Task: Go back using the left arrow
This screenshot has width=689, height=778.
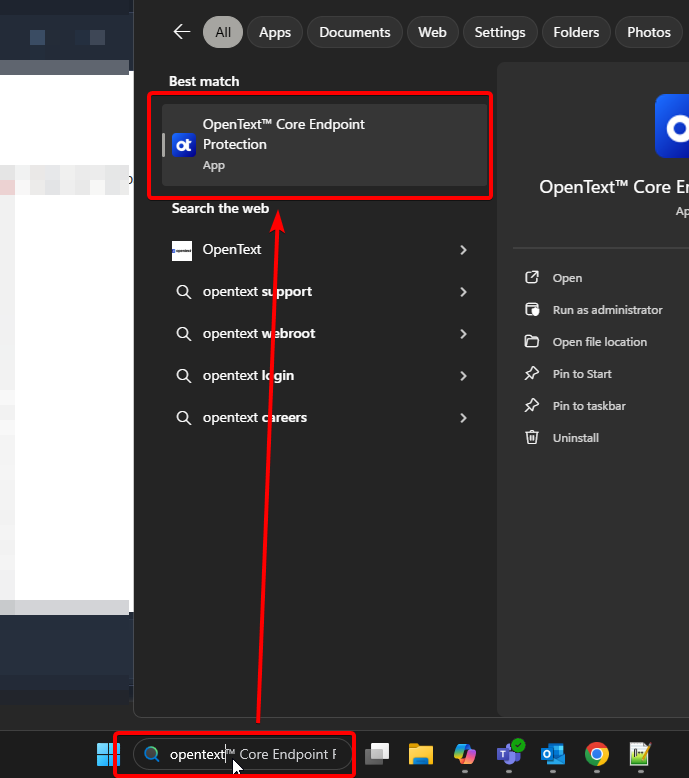Action: [x=182, y=32]
